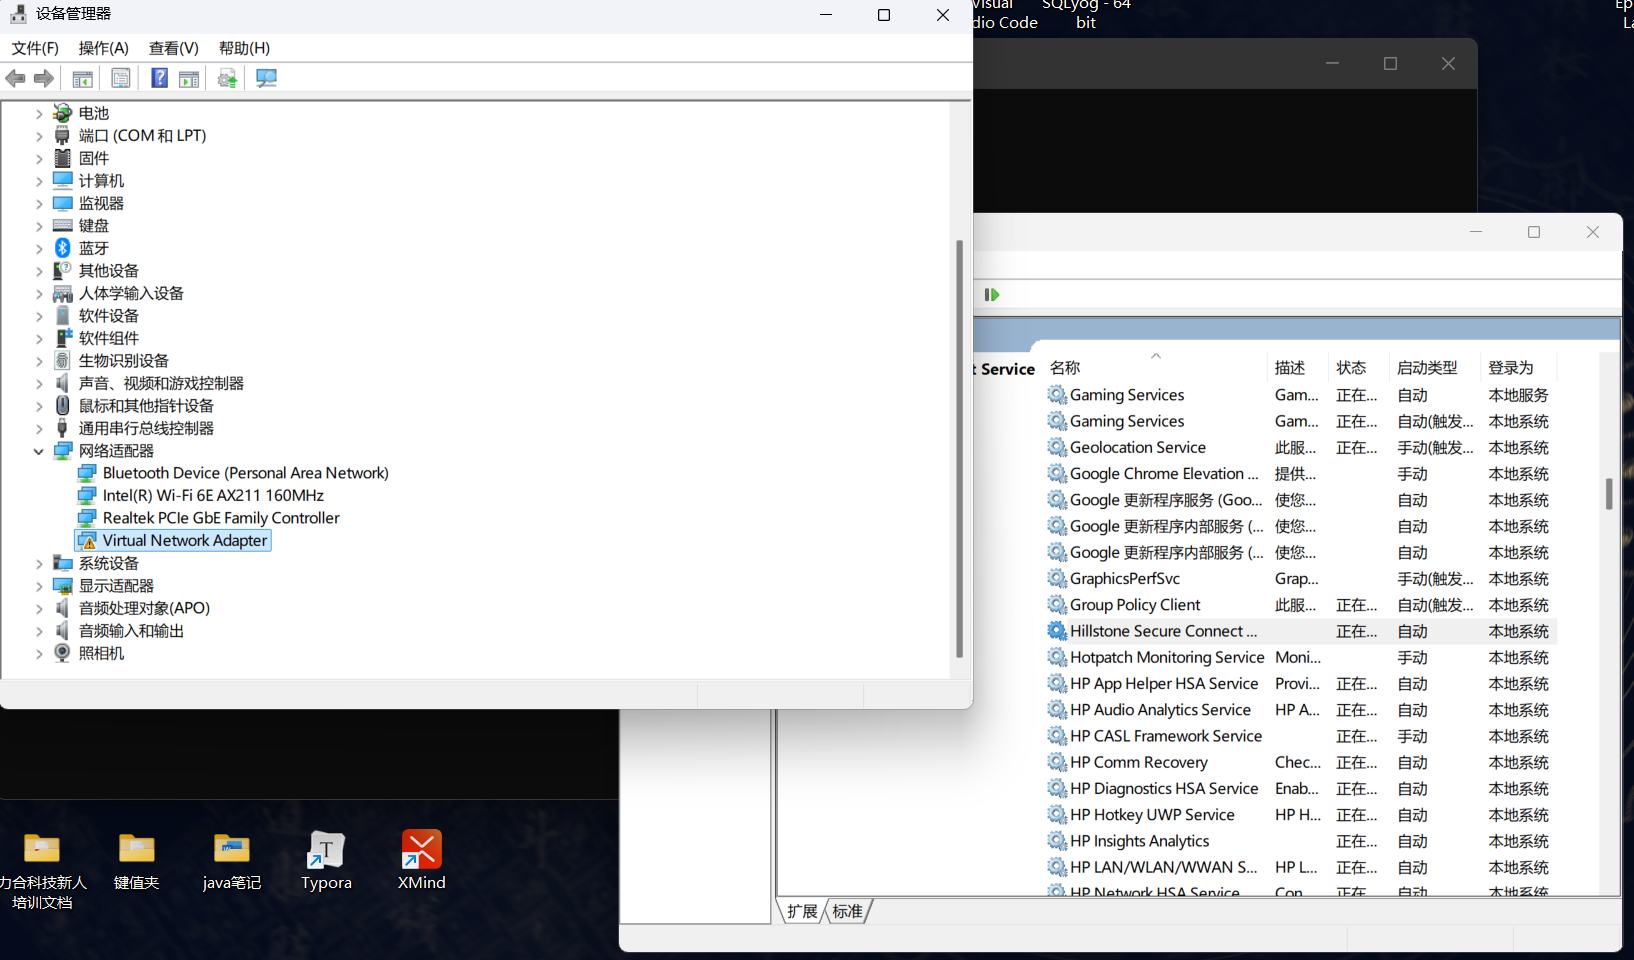Click the Back arrow in Device Manager toolbar

pyautogui.click(x=15, y=78)
